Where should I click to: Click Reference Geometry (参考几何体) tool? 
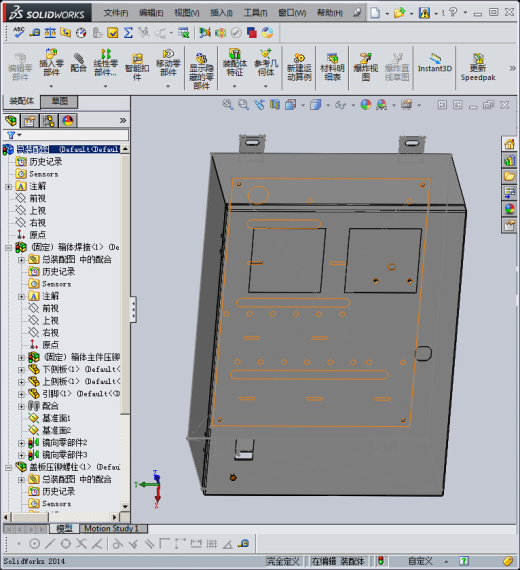[266, 63]
